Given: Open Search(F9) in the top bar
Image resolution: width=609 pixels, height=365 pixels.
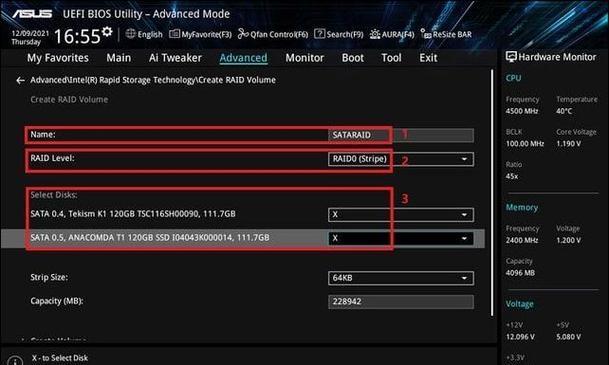Looking at the screenshot, I should [339, 34].
